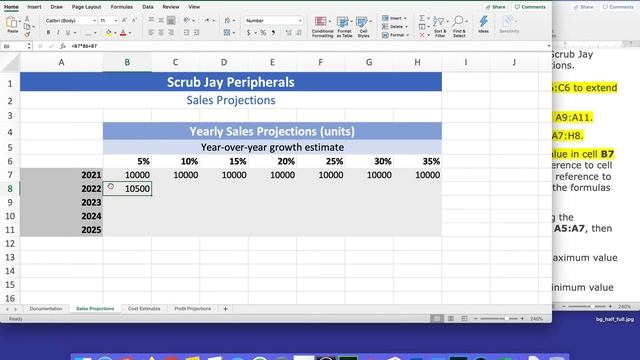The image size is (640, 360).
Task: Open Find & Select menu
Action: pyautogui.click(x=459, y=27)
